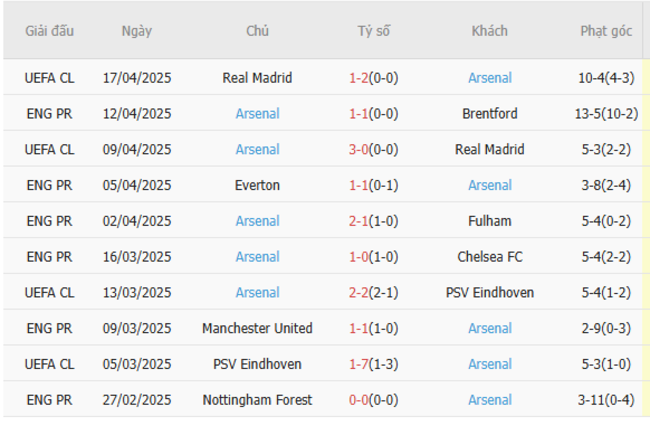Viewport: 650px width, 426px height.
Task: Click the "Giải đấu" column header
Action: (49, 31)
